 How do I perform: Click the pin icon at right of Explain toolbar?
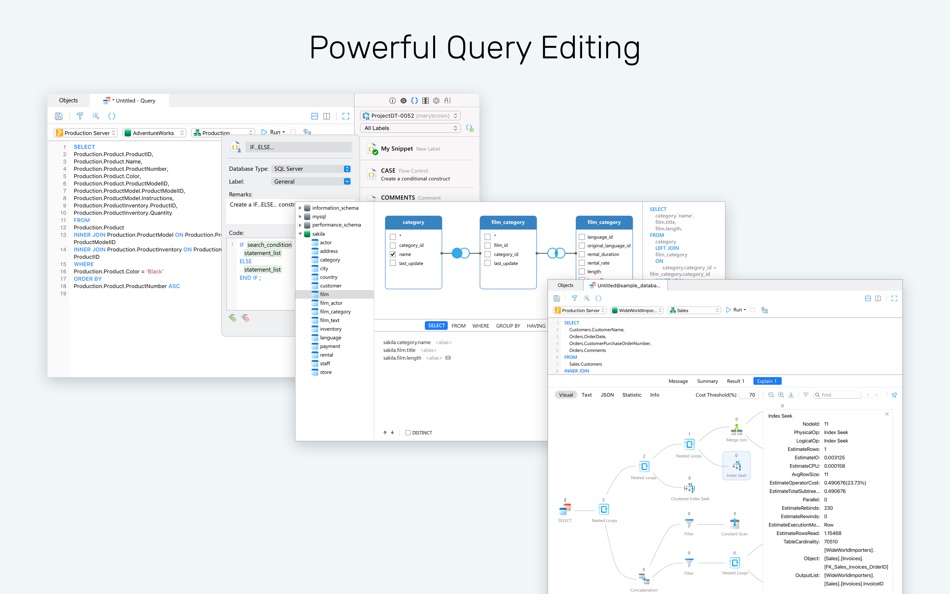[x=894, y=395]
